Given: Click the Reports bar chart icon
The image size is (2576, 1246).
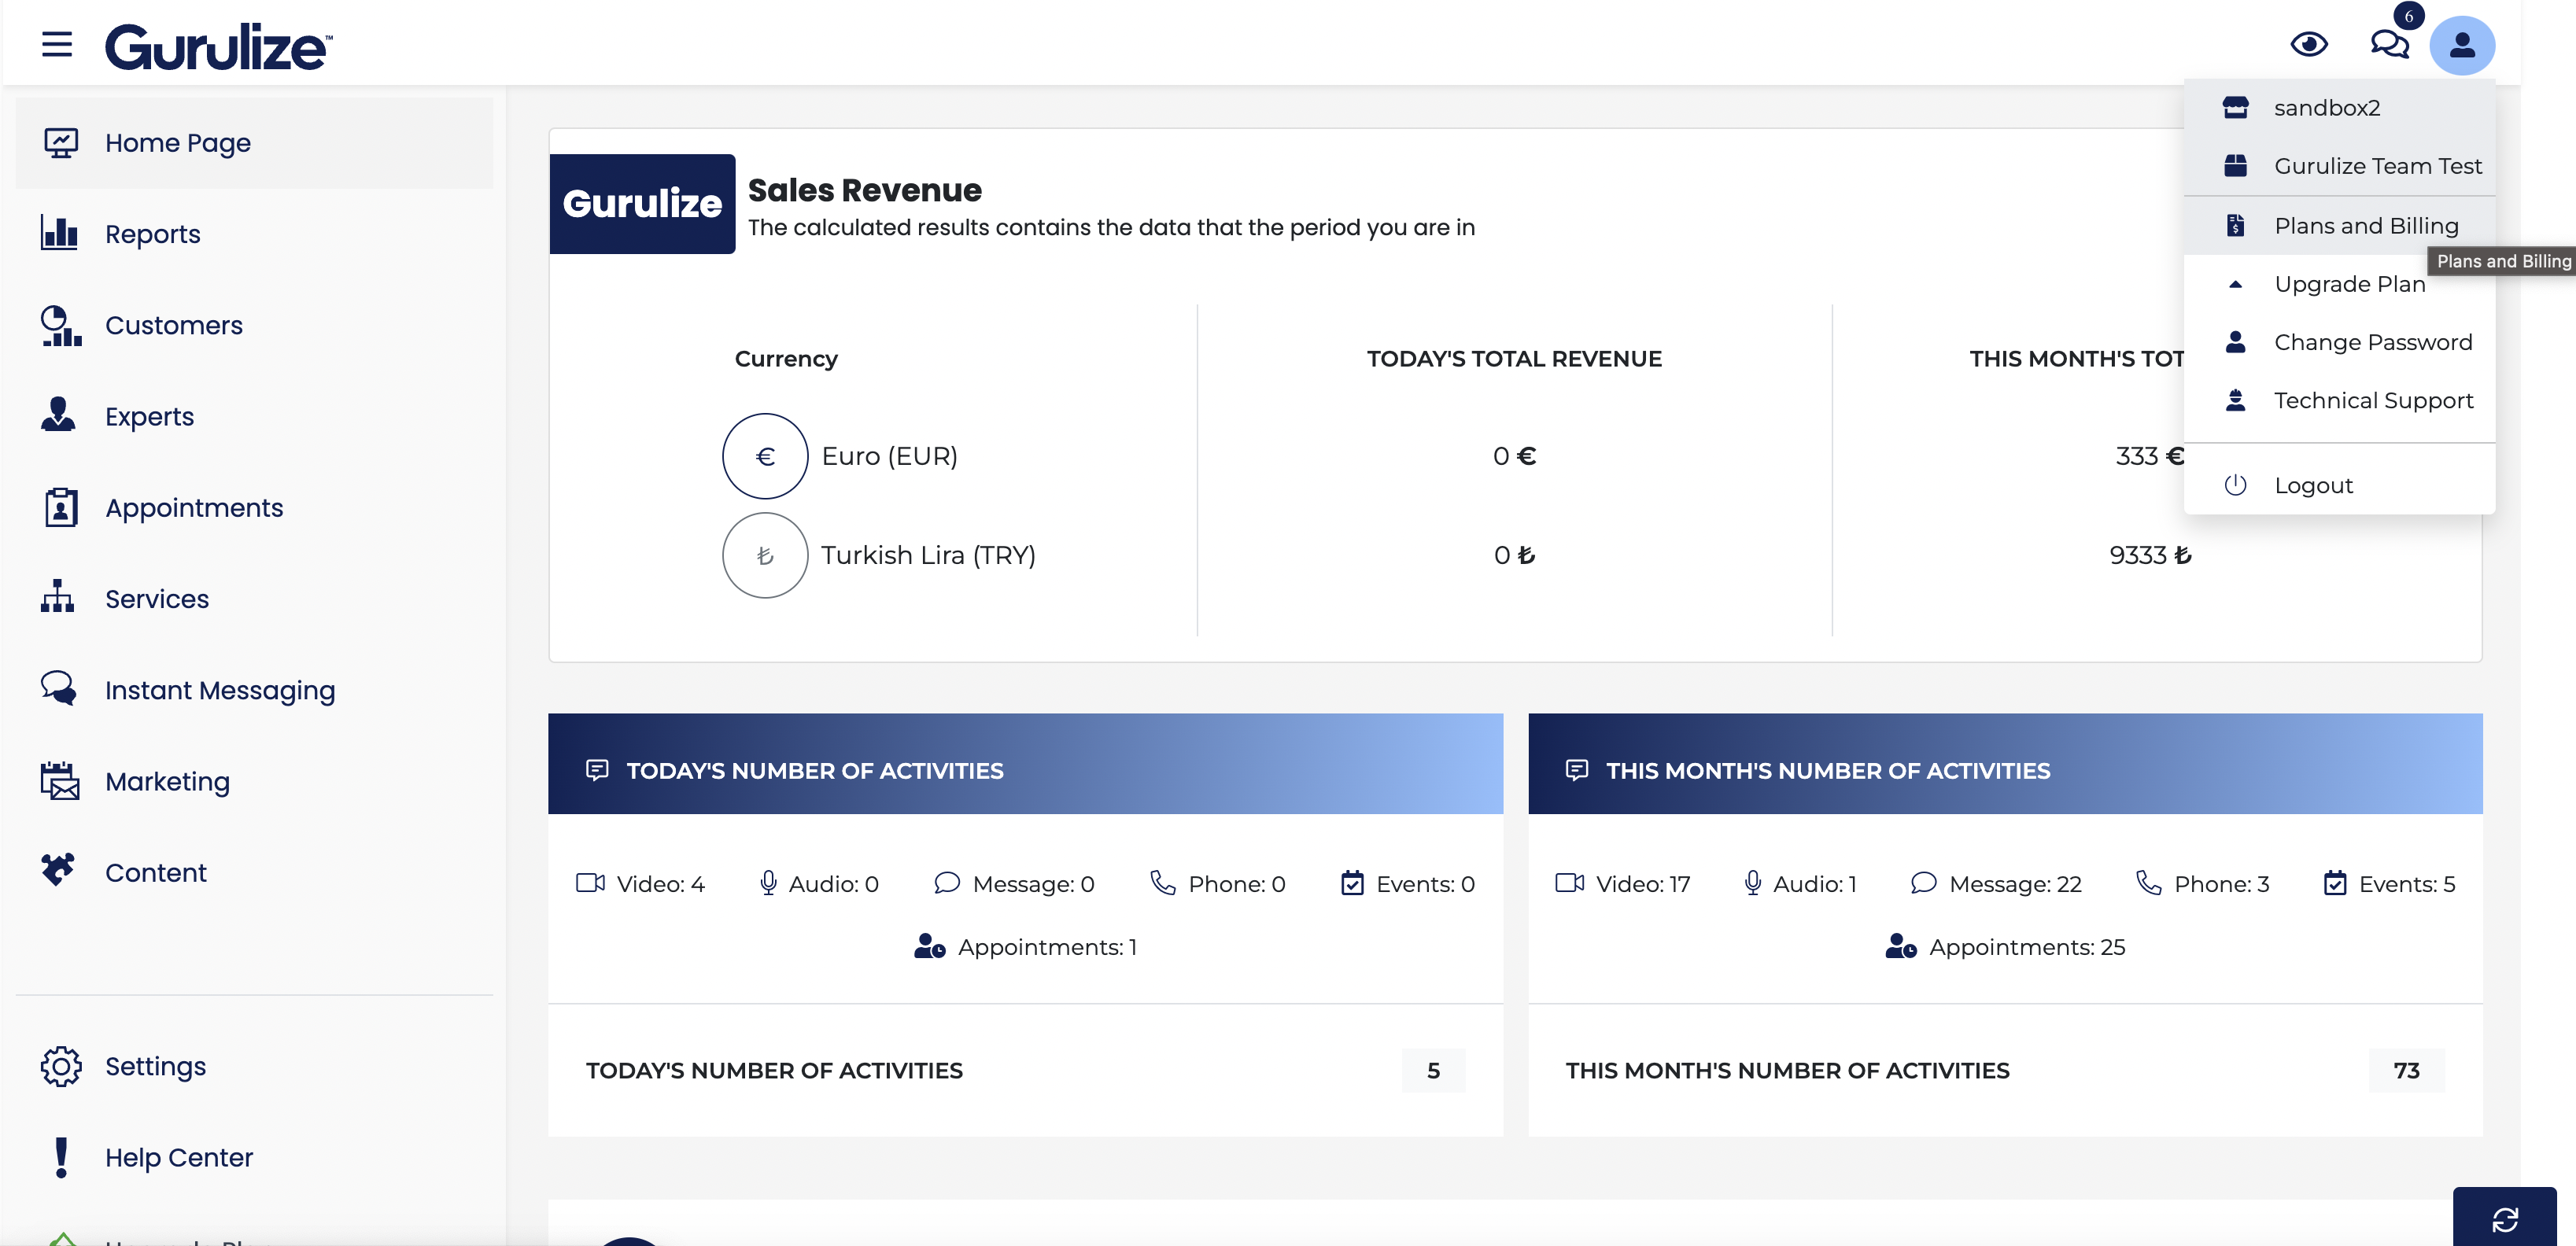Looking at the screenshot, I should [59, 233].
